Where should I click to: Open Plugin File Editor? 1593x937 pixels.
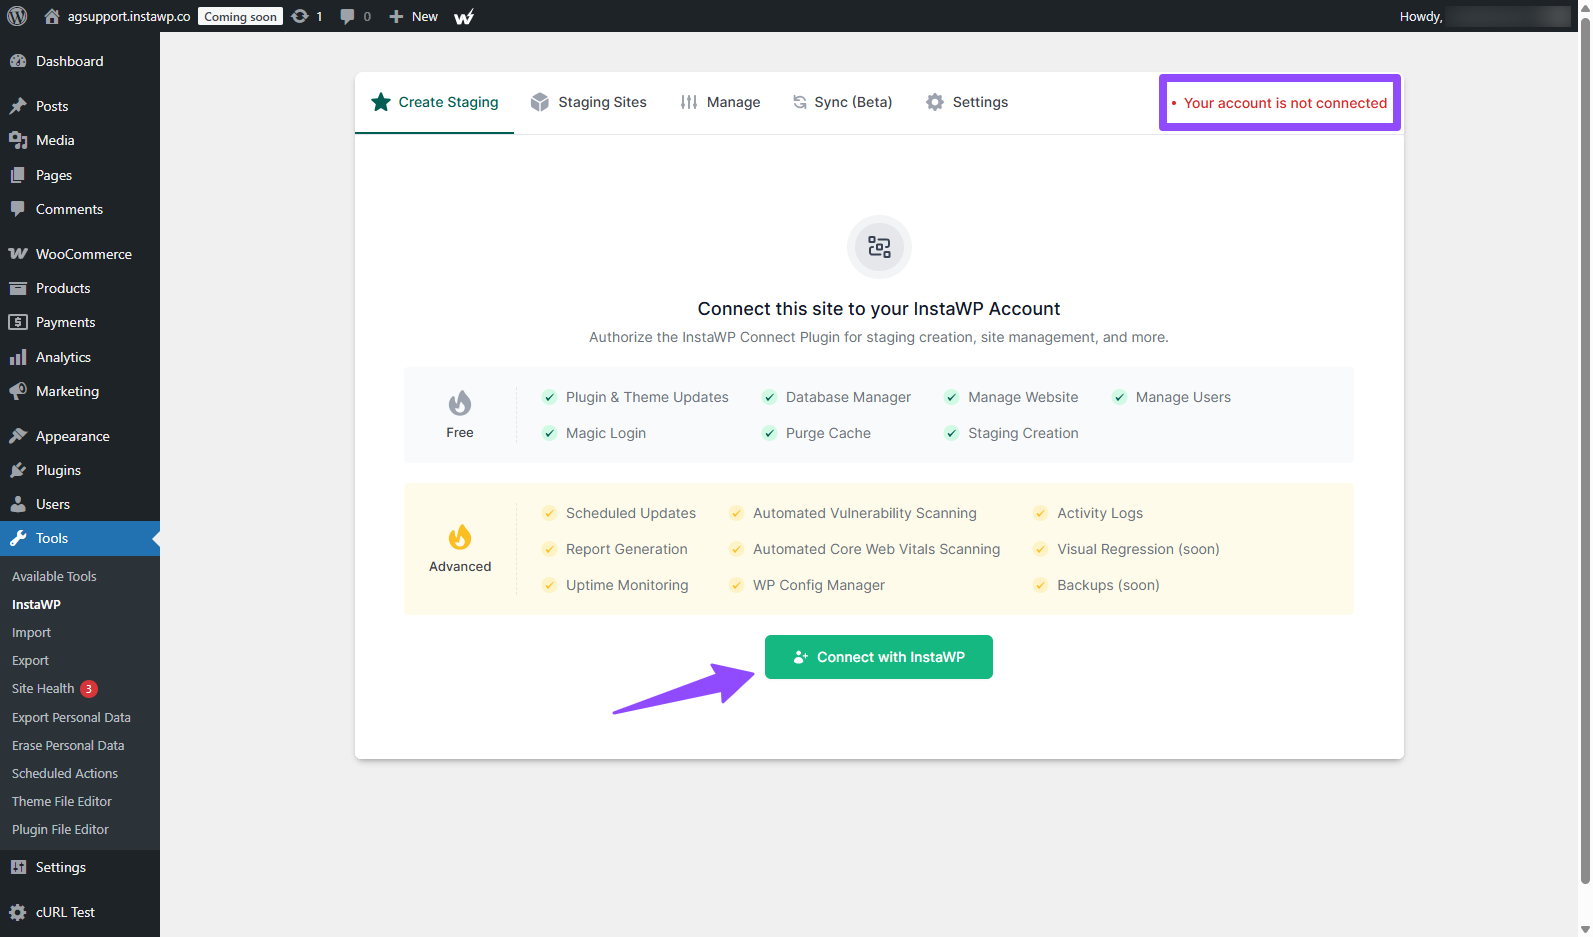pyautogui.click(x=60, y=829)
